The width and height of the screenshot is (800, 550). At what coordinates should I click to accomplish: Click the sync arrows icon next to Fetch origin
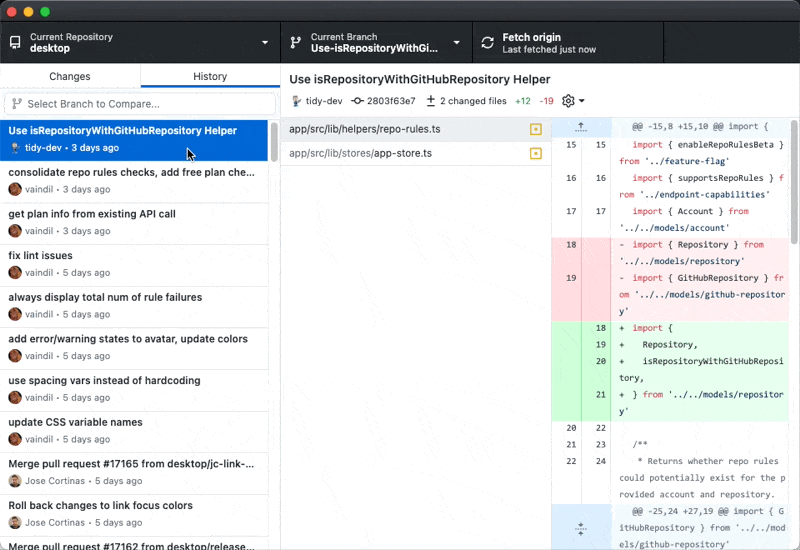[x=488, y=43]
